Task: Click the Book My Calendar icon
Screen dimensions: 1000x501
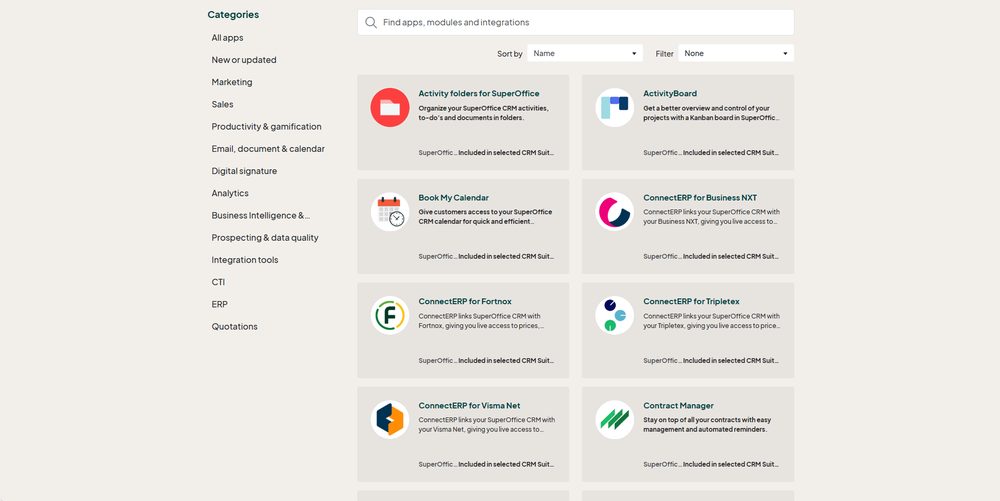Action: (x=390, y=212)
